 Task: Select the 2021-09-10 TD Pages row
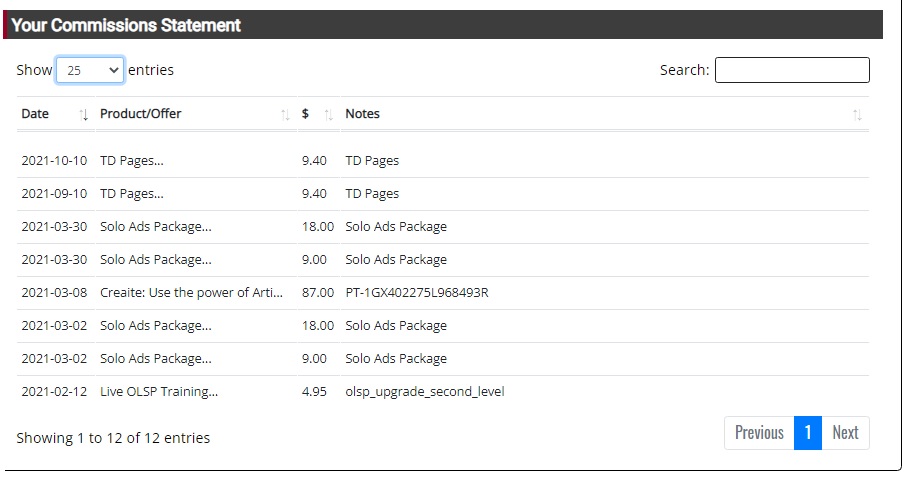[x=443, y=194]
